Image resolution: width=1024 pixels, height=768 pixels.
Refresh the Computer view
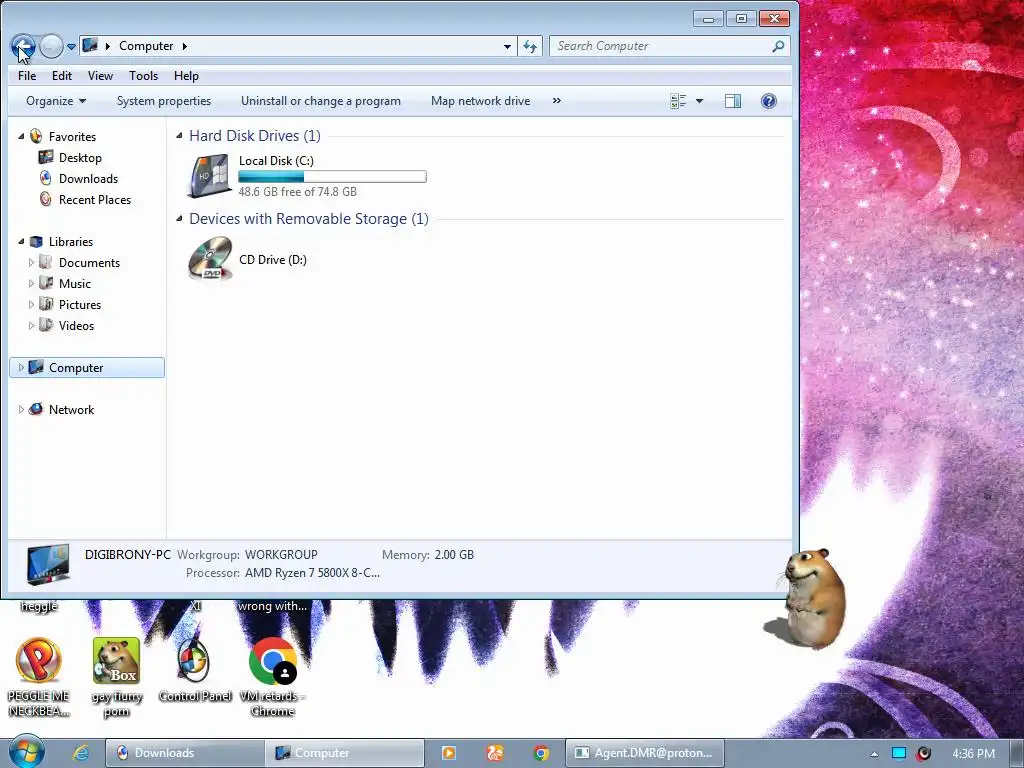click(x=530, y=46)
